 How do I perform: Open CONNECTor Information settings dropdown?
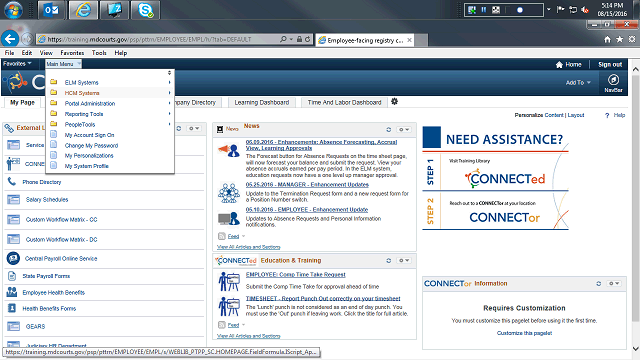click(x=614, y=283)
